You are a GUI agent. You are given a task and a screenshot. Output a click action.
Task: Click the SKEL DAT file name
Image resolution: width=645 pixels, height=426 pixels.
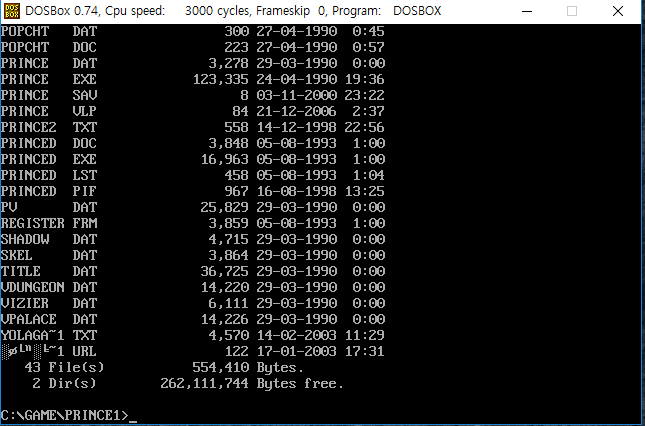coord(49,256)
